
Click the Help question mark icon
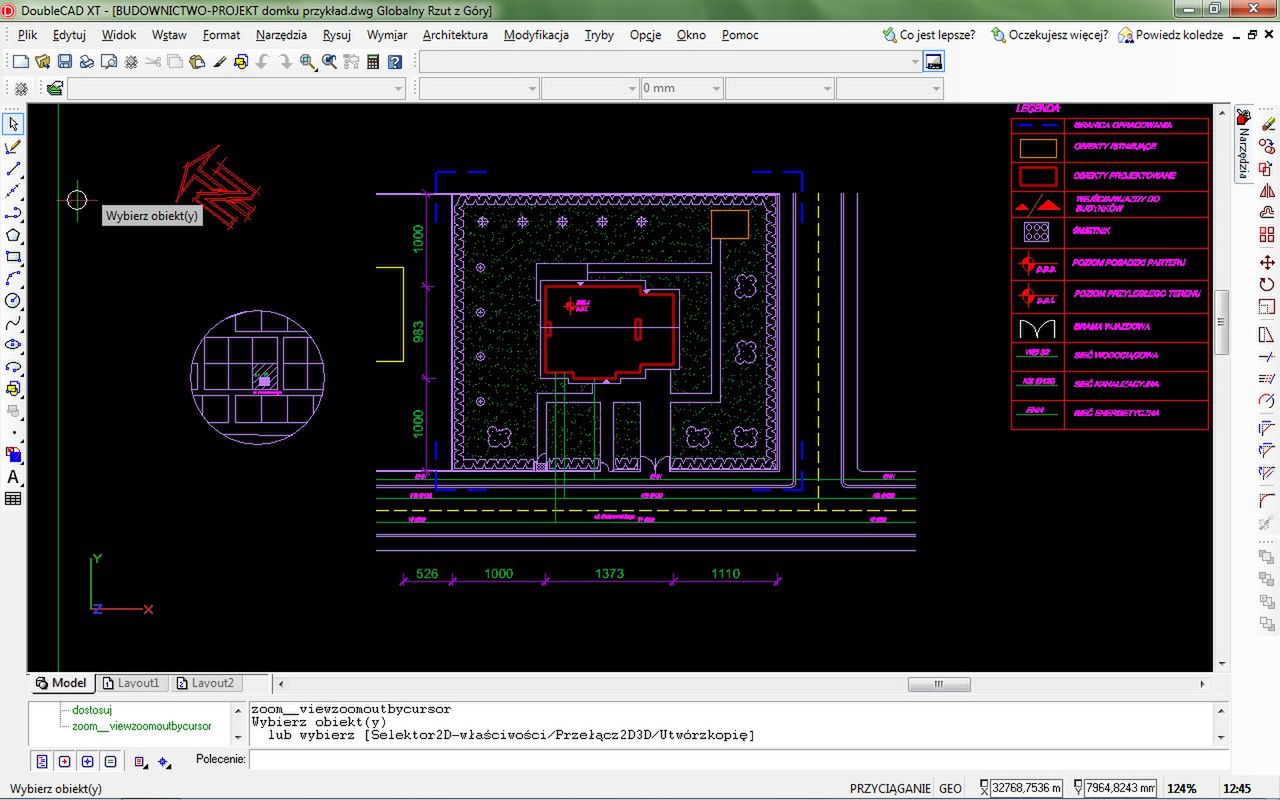[x=395, y=62]
